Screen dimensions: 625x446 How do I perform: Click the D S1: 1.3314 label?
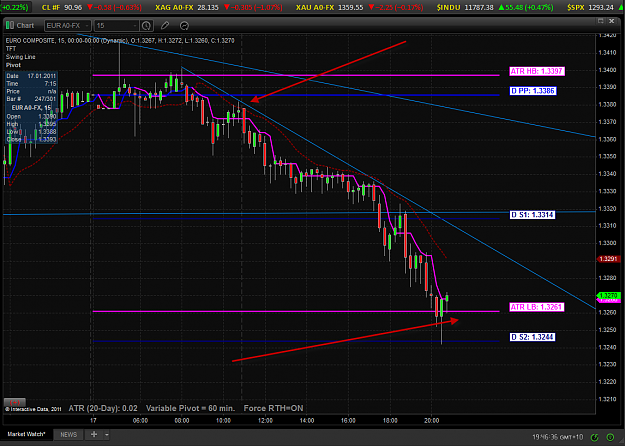533,215
